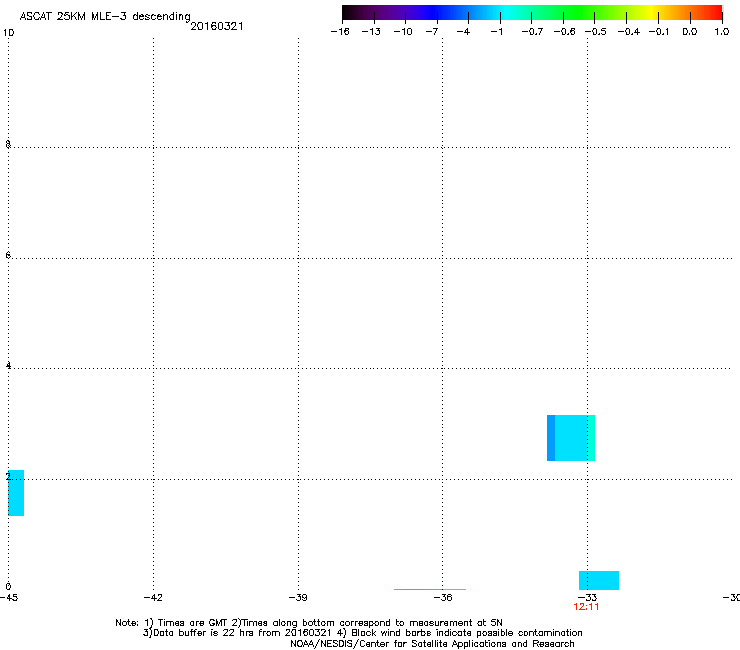Click the cyan data block near 3N
Viewport: 740px width, 650px height.
coord(571,438)
